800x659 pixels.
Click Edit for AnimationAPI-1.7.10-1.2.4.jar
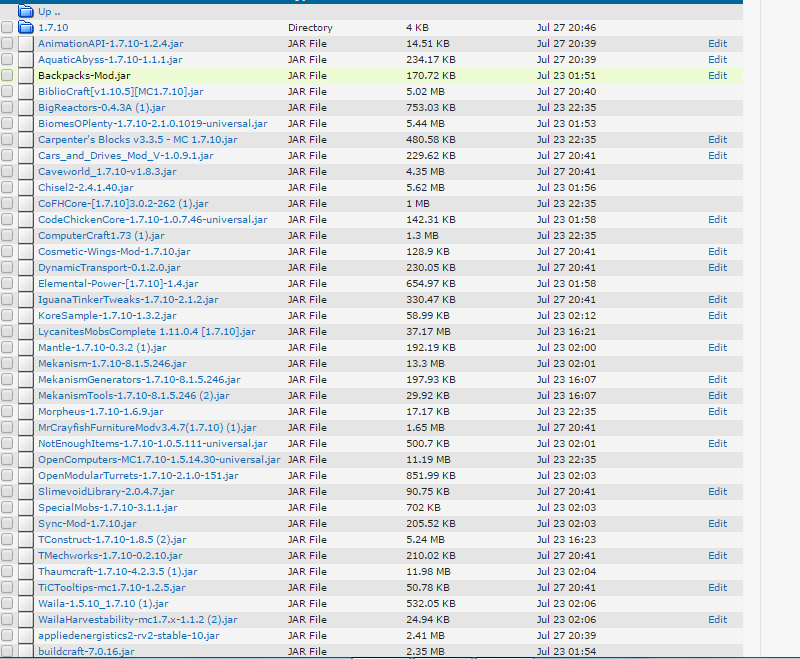point(717,44)
